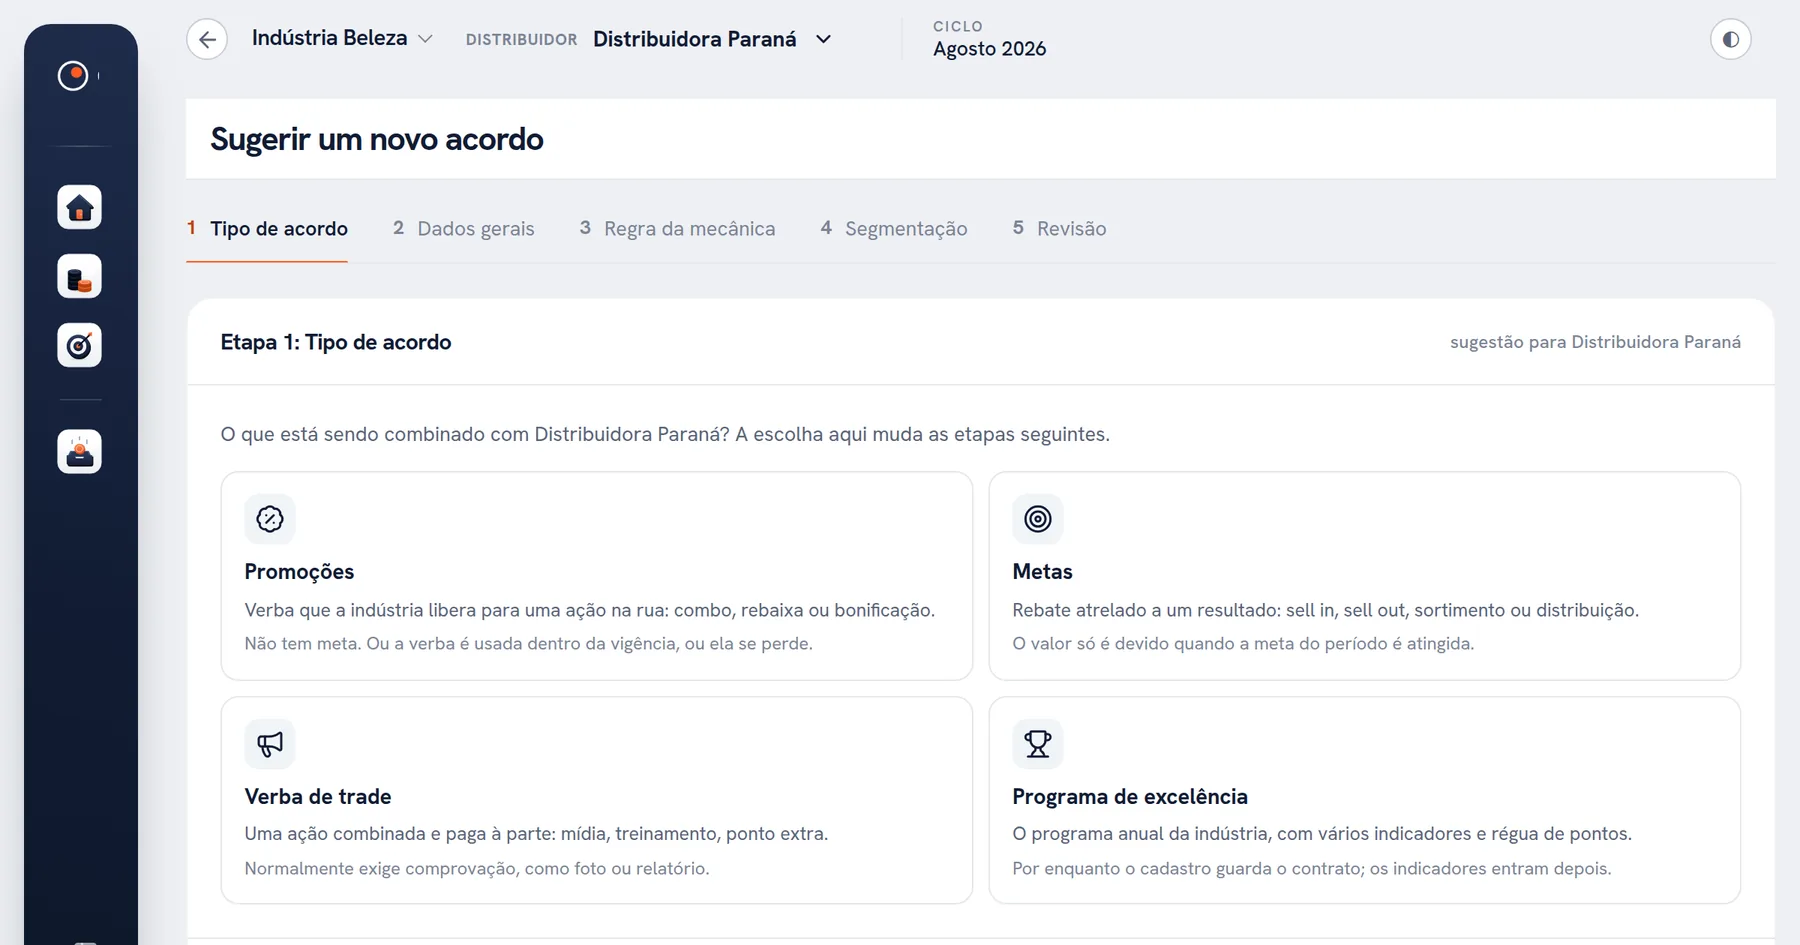This screenshot has width=1800, height=945.
Task: Toggle dark mode contrast button
Action: pyautogui.click(x=1730, y=39)
